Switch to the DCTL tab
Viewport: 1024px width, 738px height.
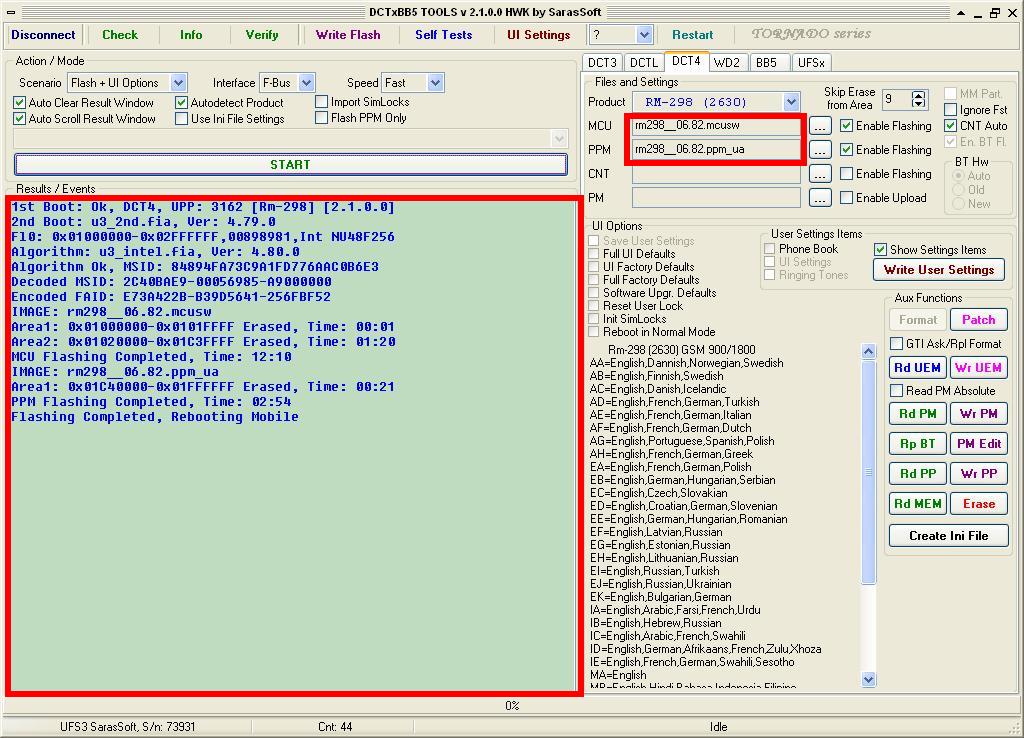[x=644, y=63]
